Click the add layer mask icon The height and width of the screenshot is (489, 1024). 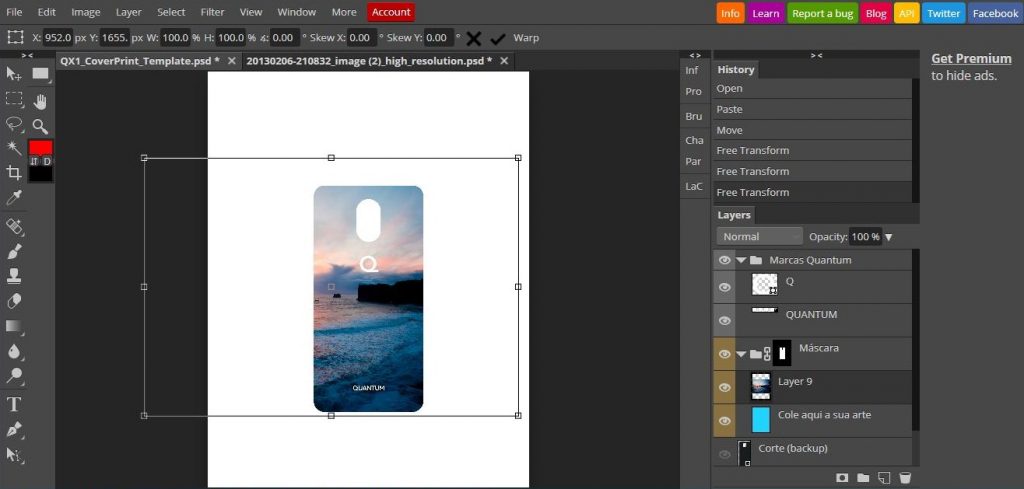point(842,478)
